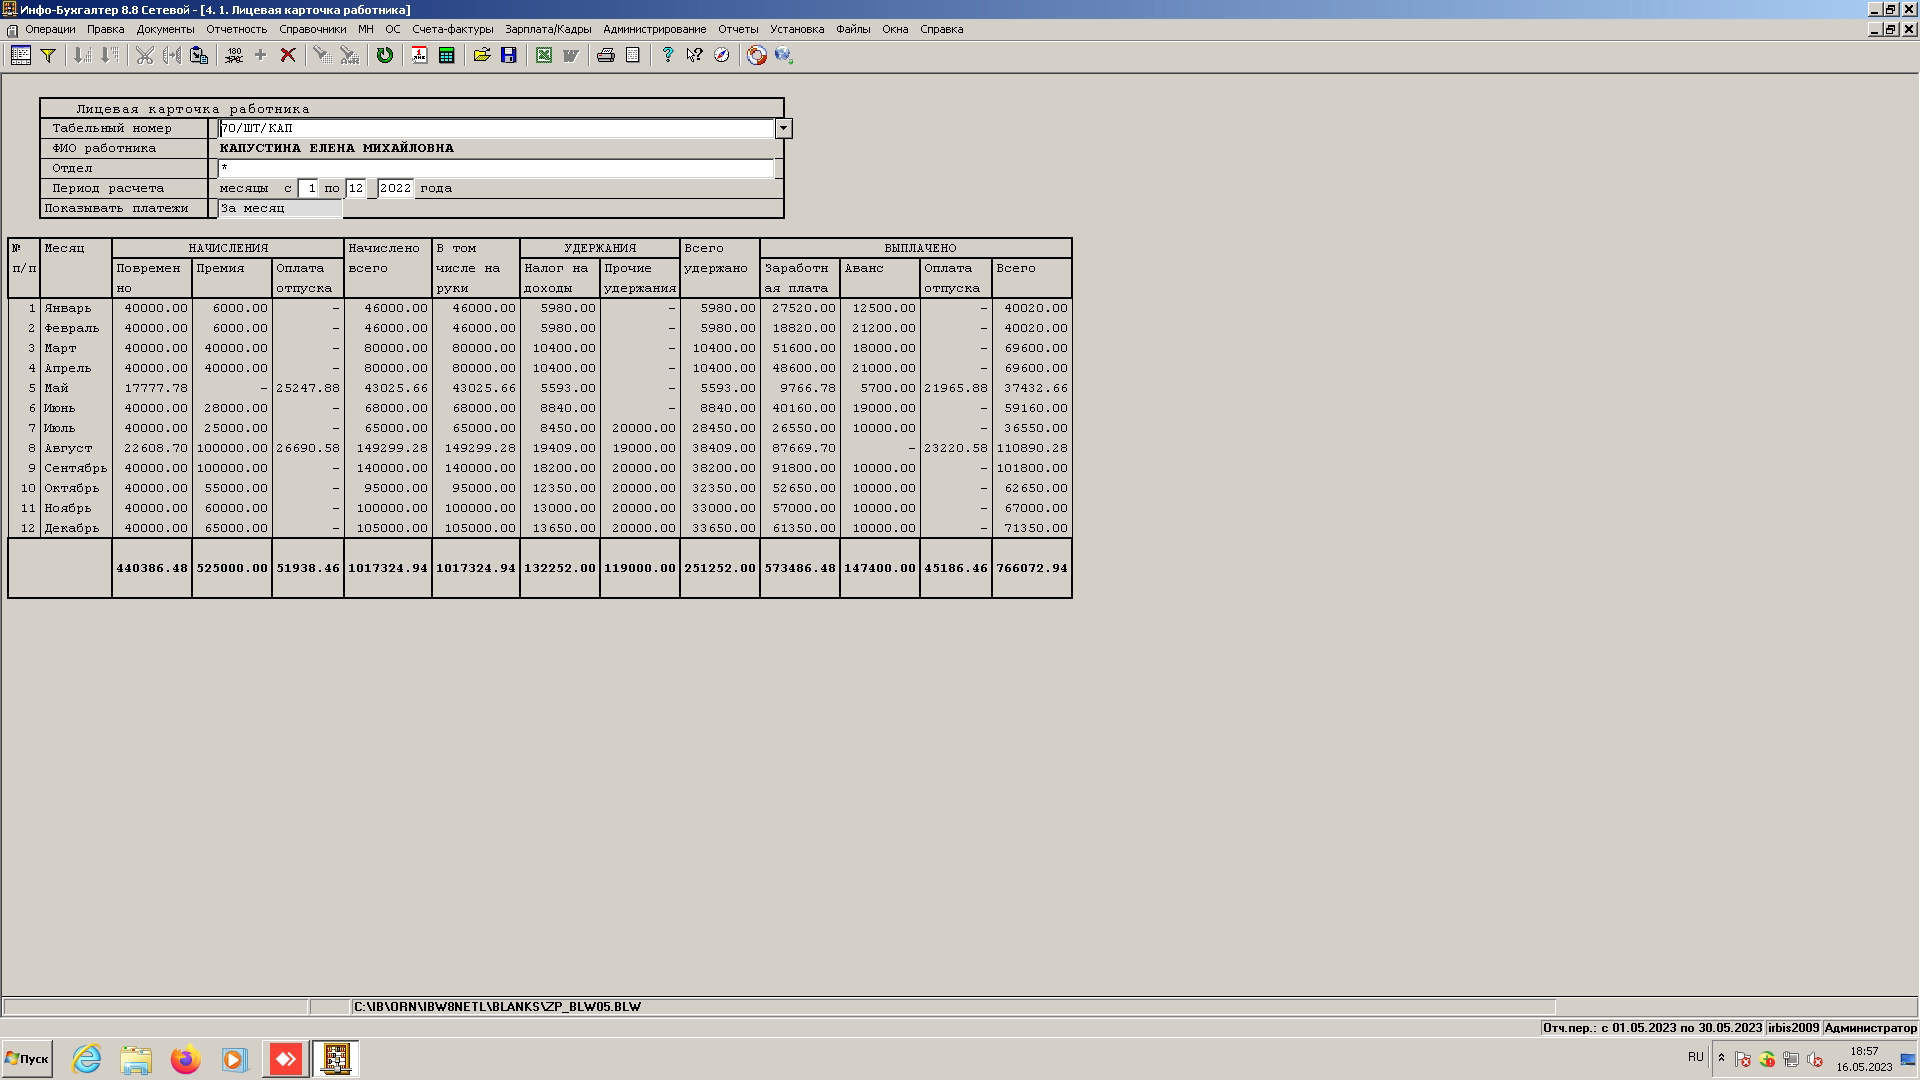Open the Счета-фактуры menu
The image size is (1920, 1080).
[453, 29]
